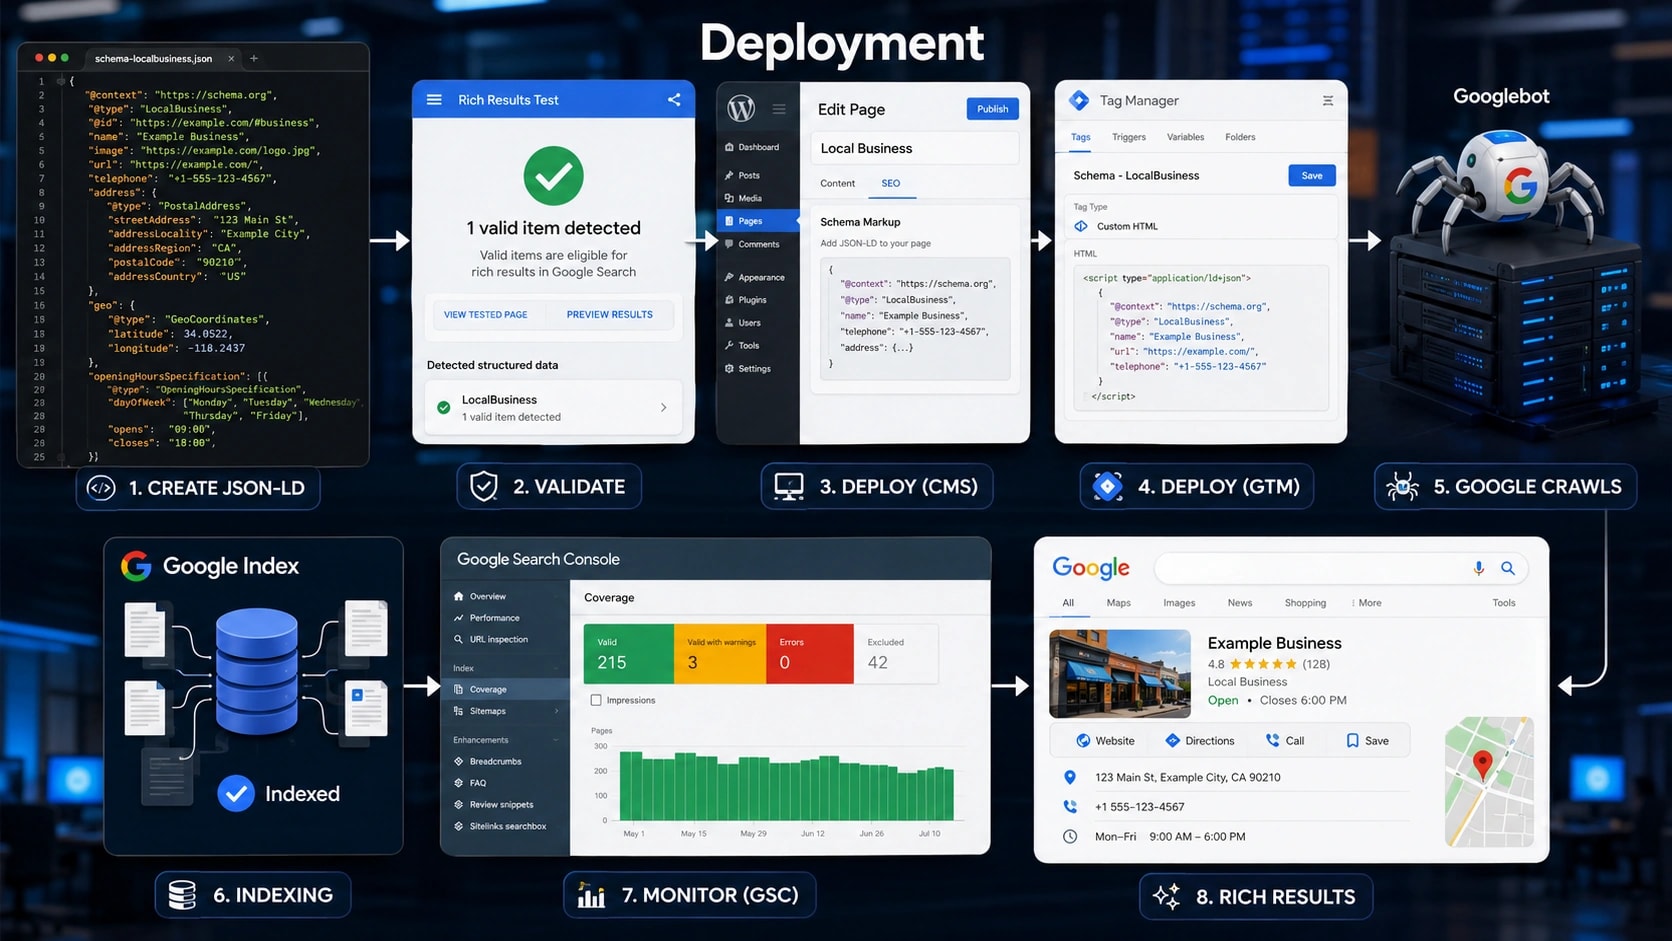Switch to the SEO tab in Edit Page
This screenshot has width=1672, height=941.
point(891,183)
